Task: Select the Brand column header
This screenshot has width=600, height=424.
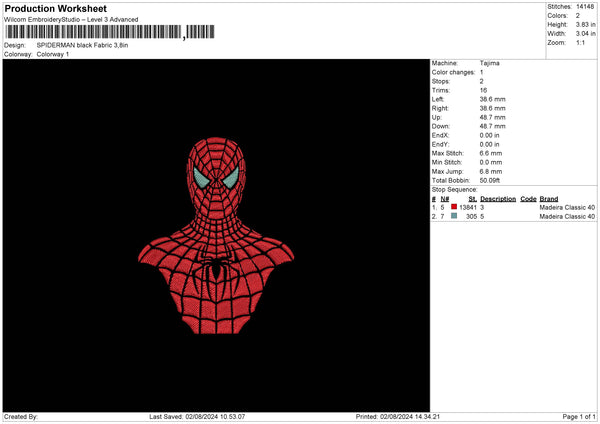Action: [x=549, y=198]
